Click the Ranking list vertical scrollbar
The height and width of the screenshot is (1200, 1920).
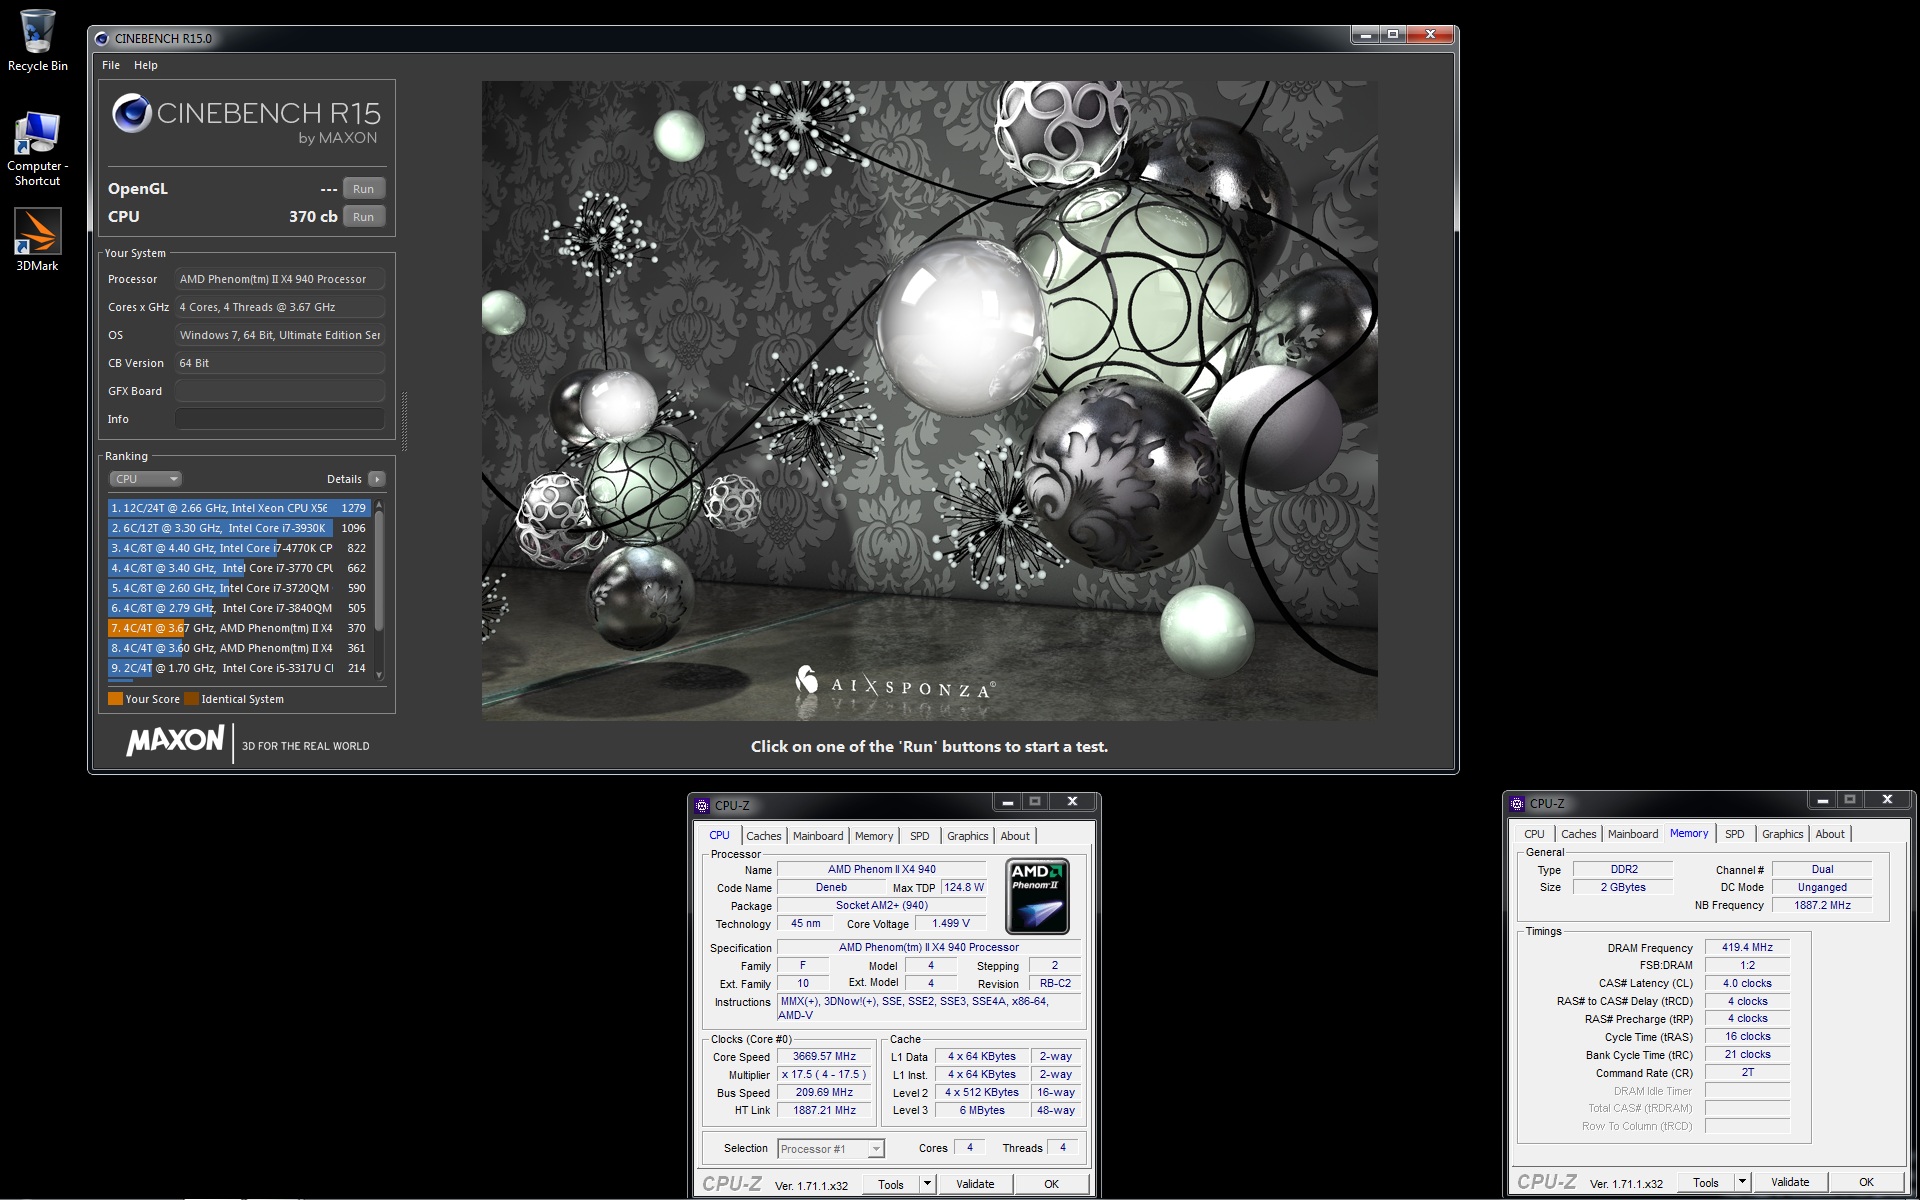tap(379, 590)
